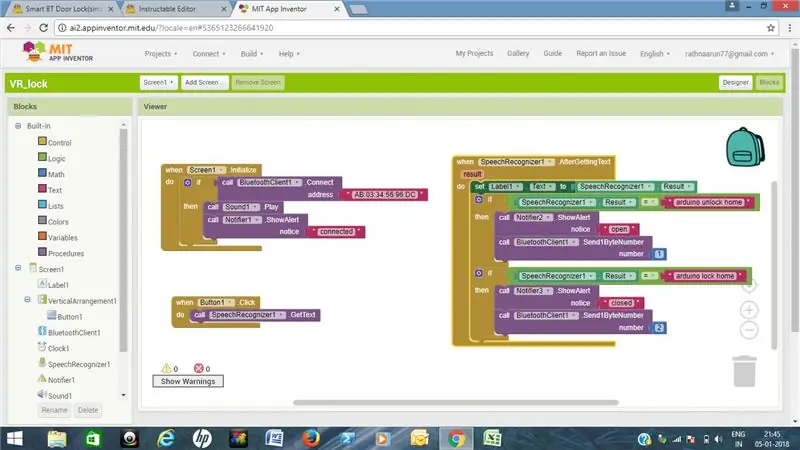Viewport: 800px width, 450px height.
Task: Click the horizontal scrollbar in the viewer
Action: click(456, 403)
